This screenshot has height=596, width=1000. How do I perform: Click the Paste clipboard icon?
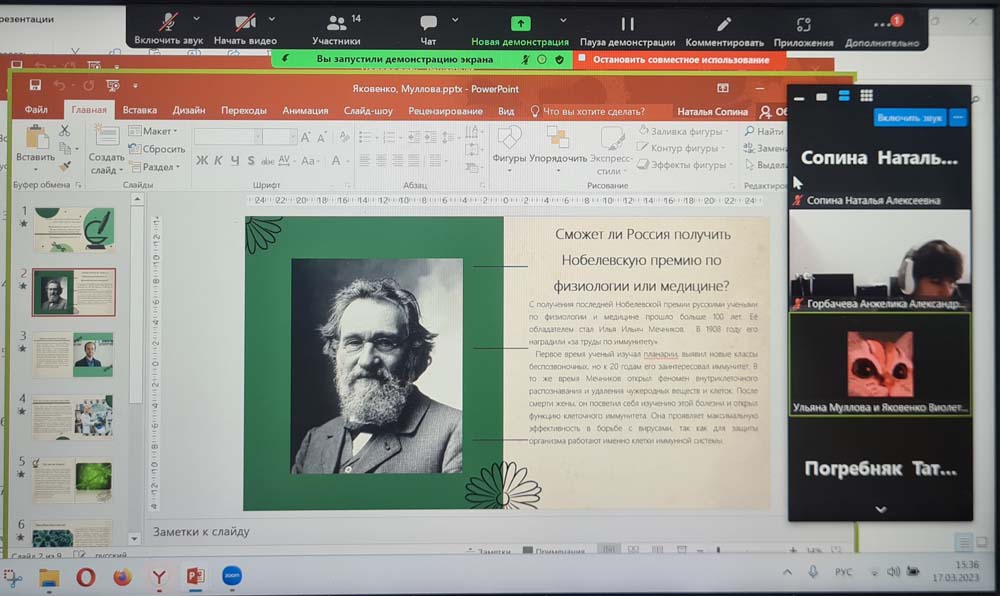(36, 136)
